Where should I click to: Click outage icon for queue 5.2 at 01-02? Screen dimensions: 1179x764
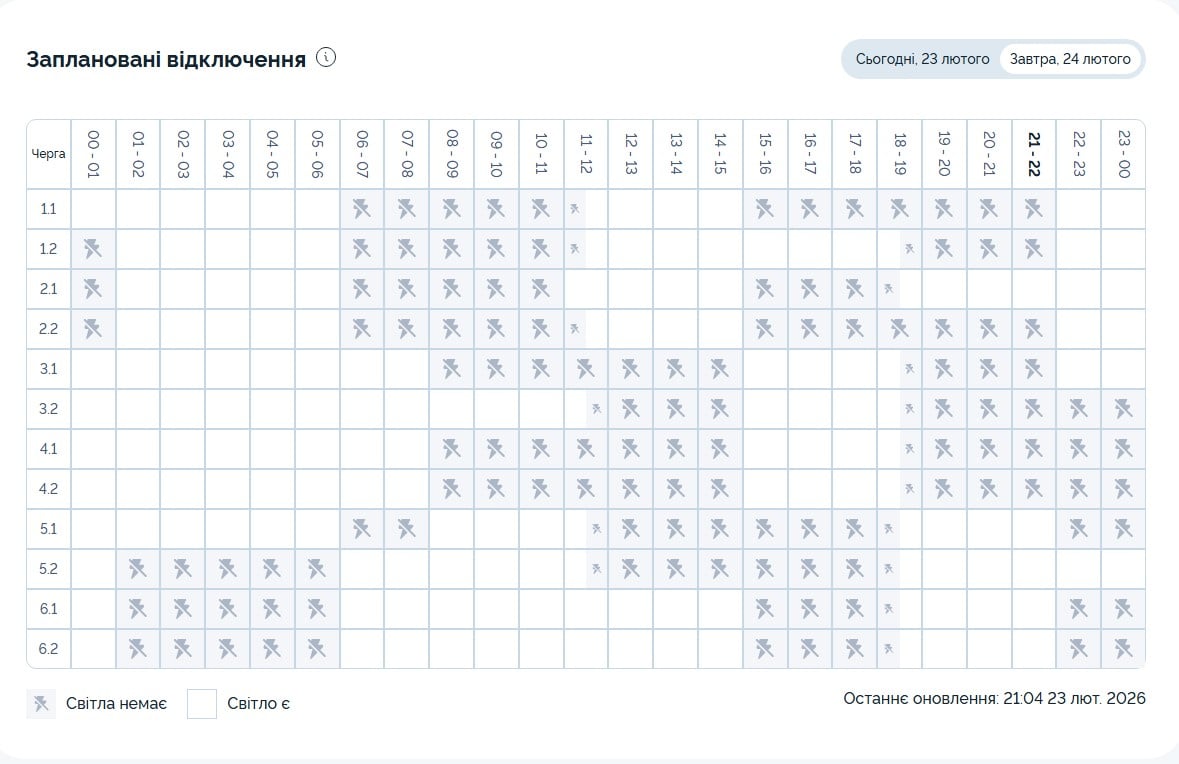[138, 569]
